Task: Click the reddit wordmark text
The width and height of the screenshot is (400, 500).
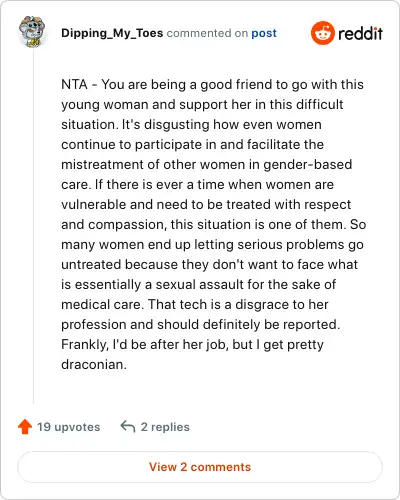Action: 360,33
